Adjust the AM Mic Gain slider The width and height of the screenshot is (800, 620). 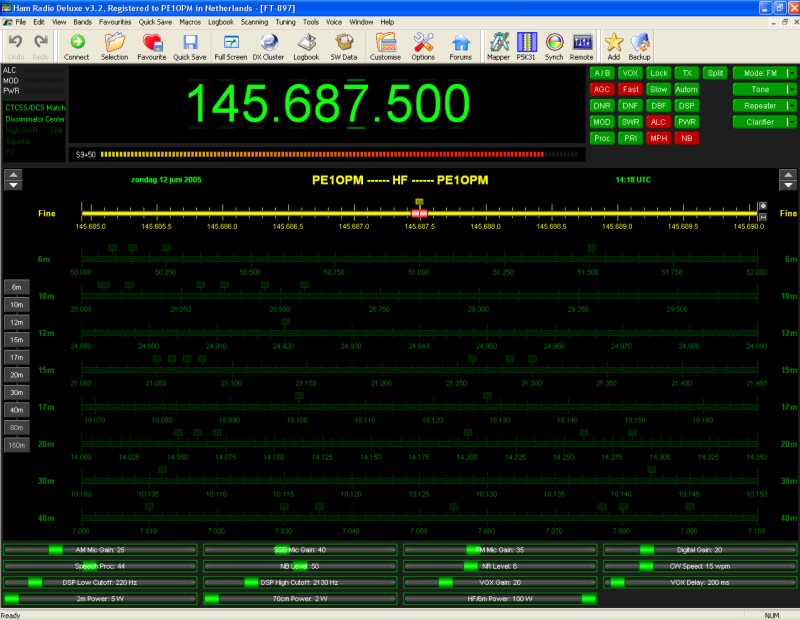pos(100,550)
